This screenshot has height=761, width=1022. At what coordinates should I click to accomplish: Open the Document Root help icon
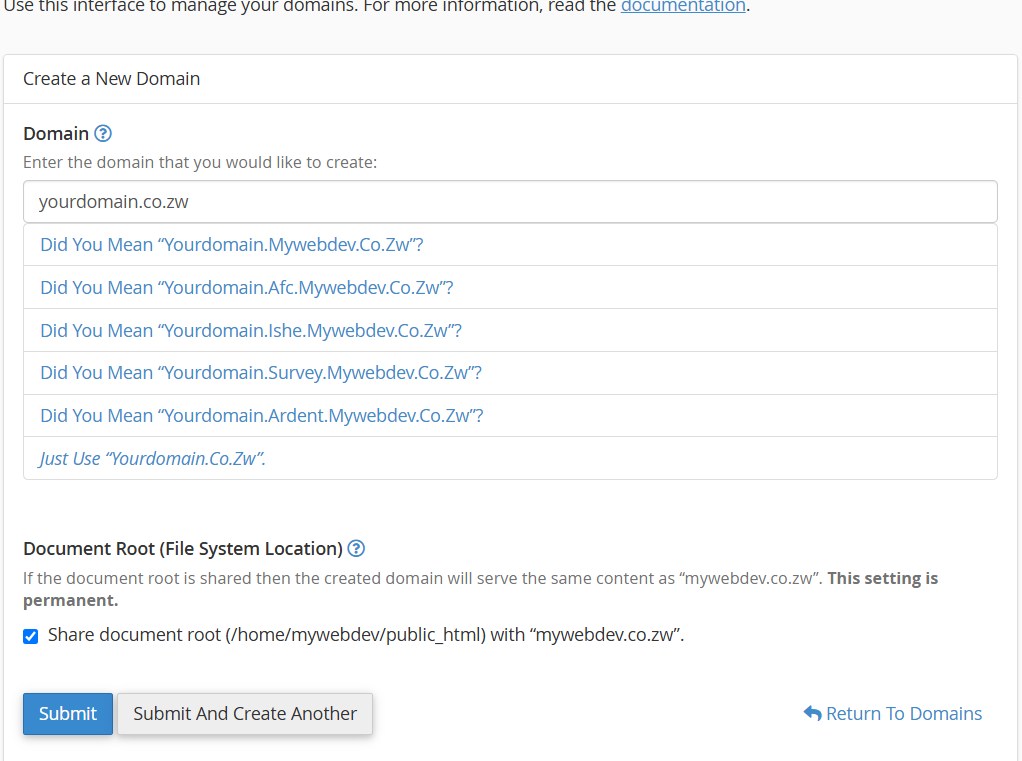[356, 548]
